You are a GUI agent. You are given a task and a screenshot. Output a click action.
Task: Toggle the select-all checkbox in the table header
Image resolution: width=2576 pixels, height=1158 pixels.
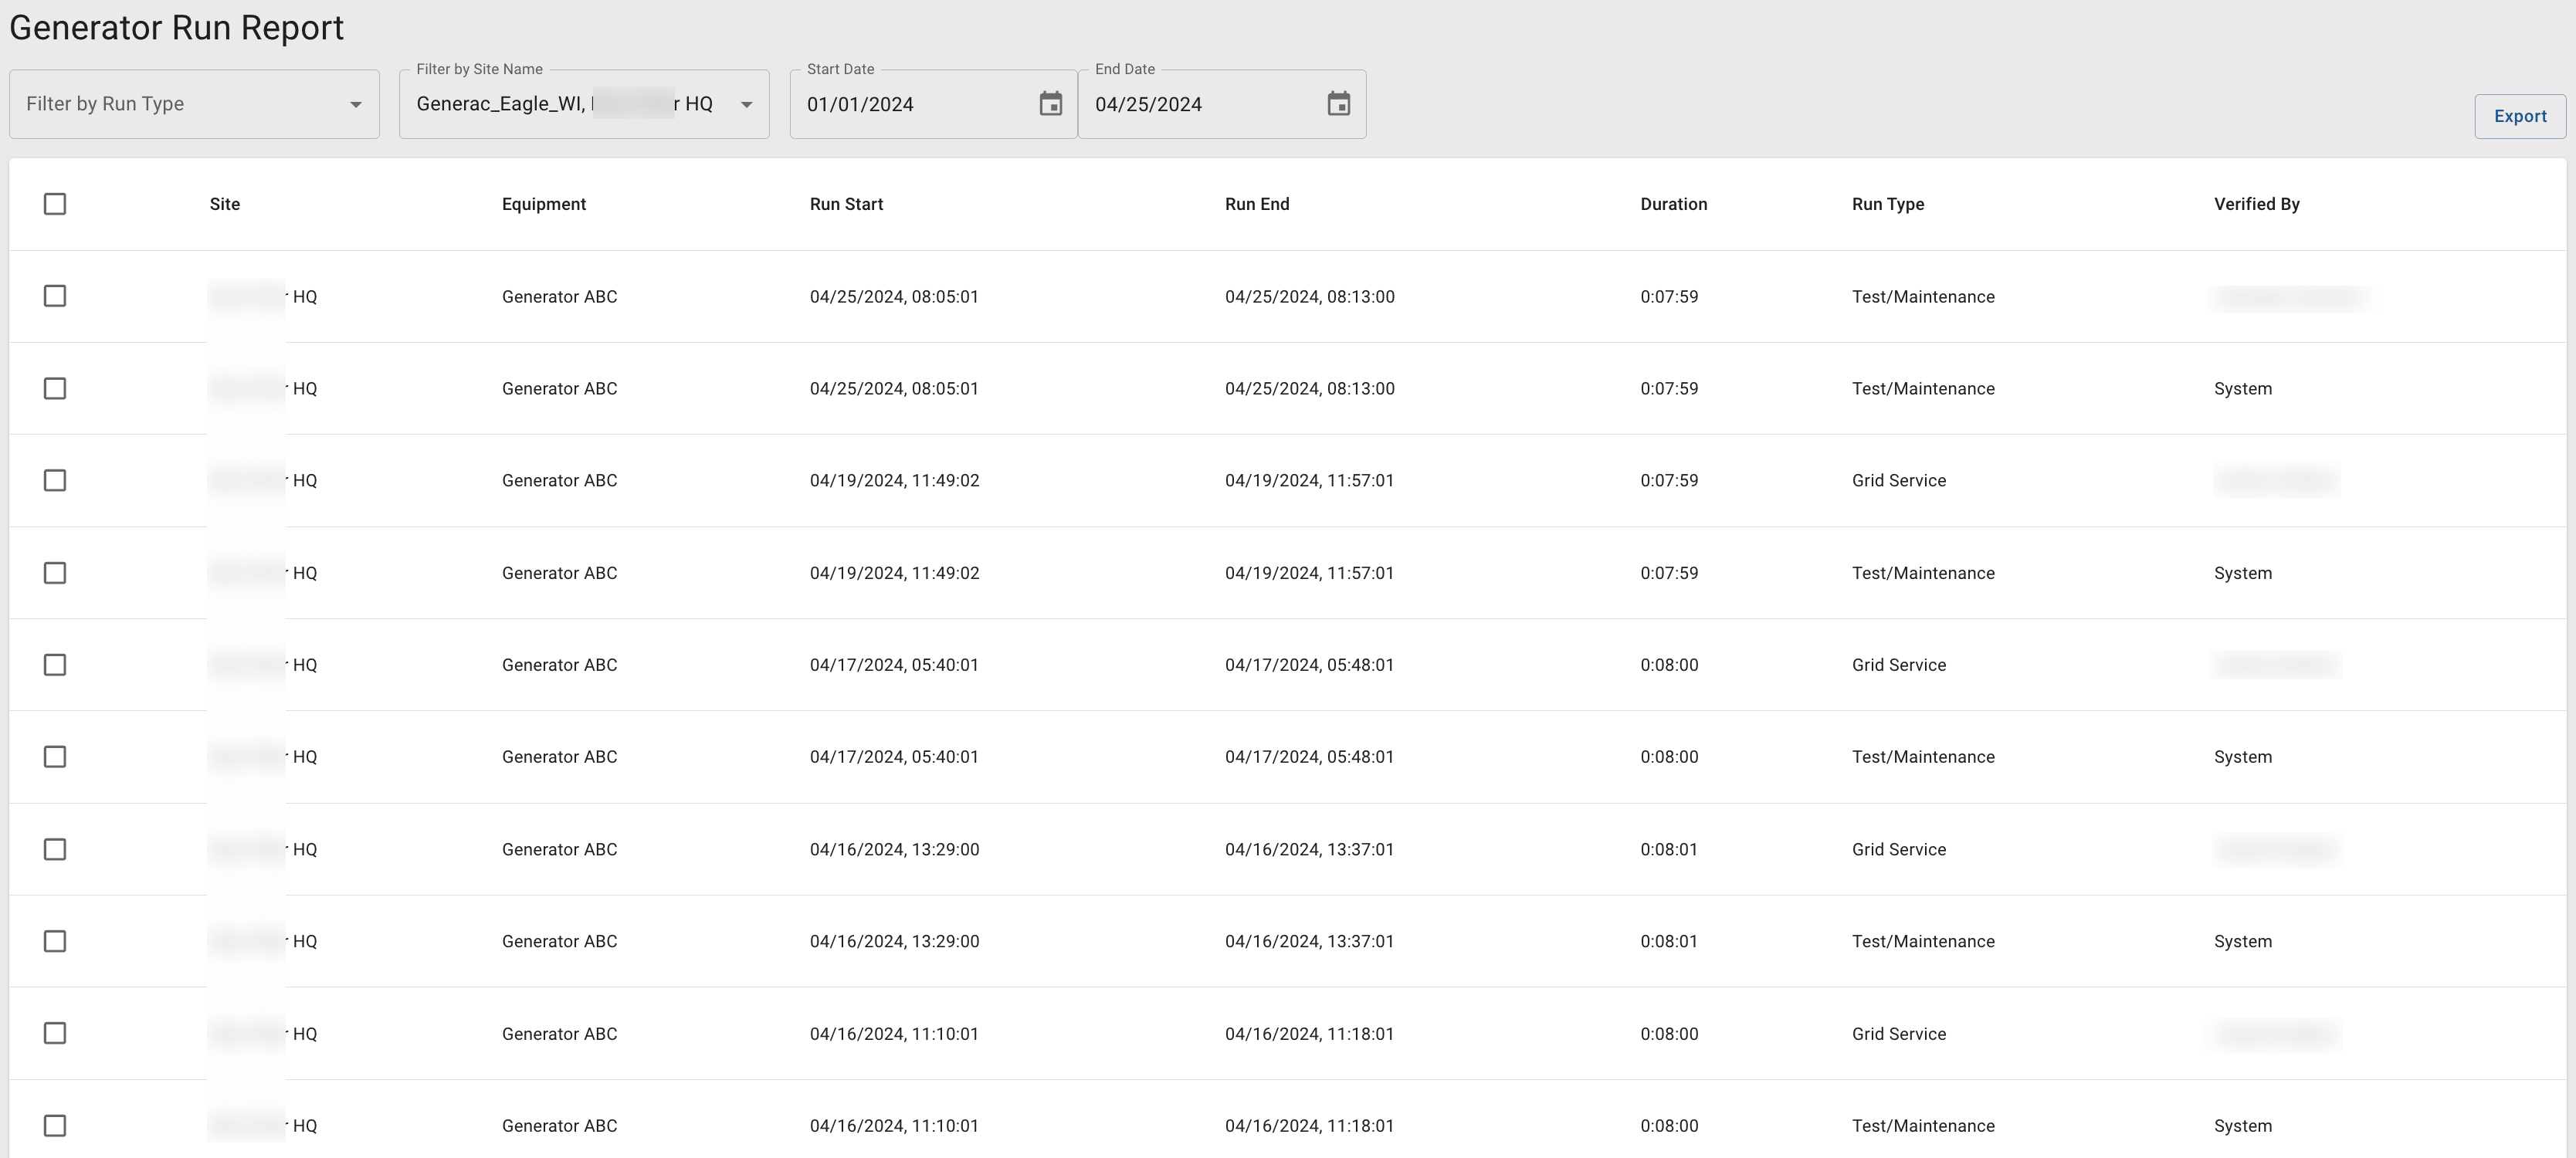pos(55,204)
